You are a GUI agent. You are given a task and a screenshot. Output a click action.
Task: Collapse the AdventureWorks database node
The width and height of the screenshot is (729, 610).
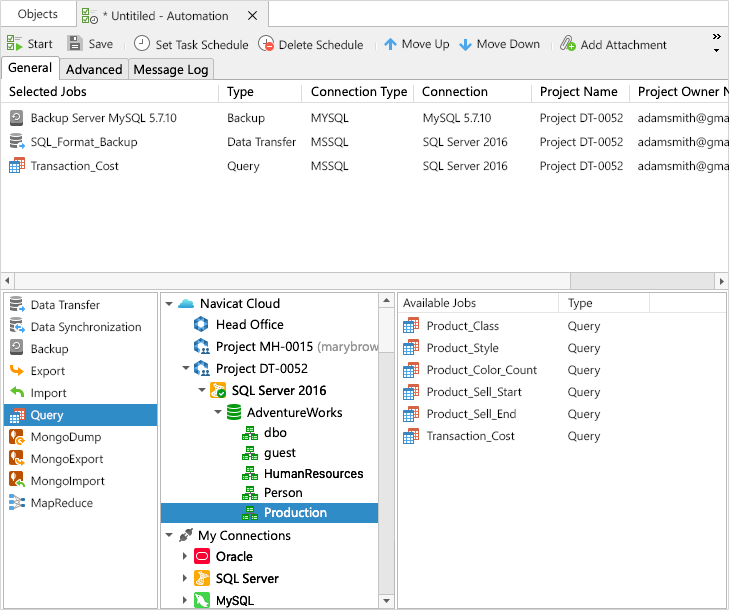(218, 412)
